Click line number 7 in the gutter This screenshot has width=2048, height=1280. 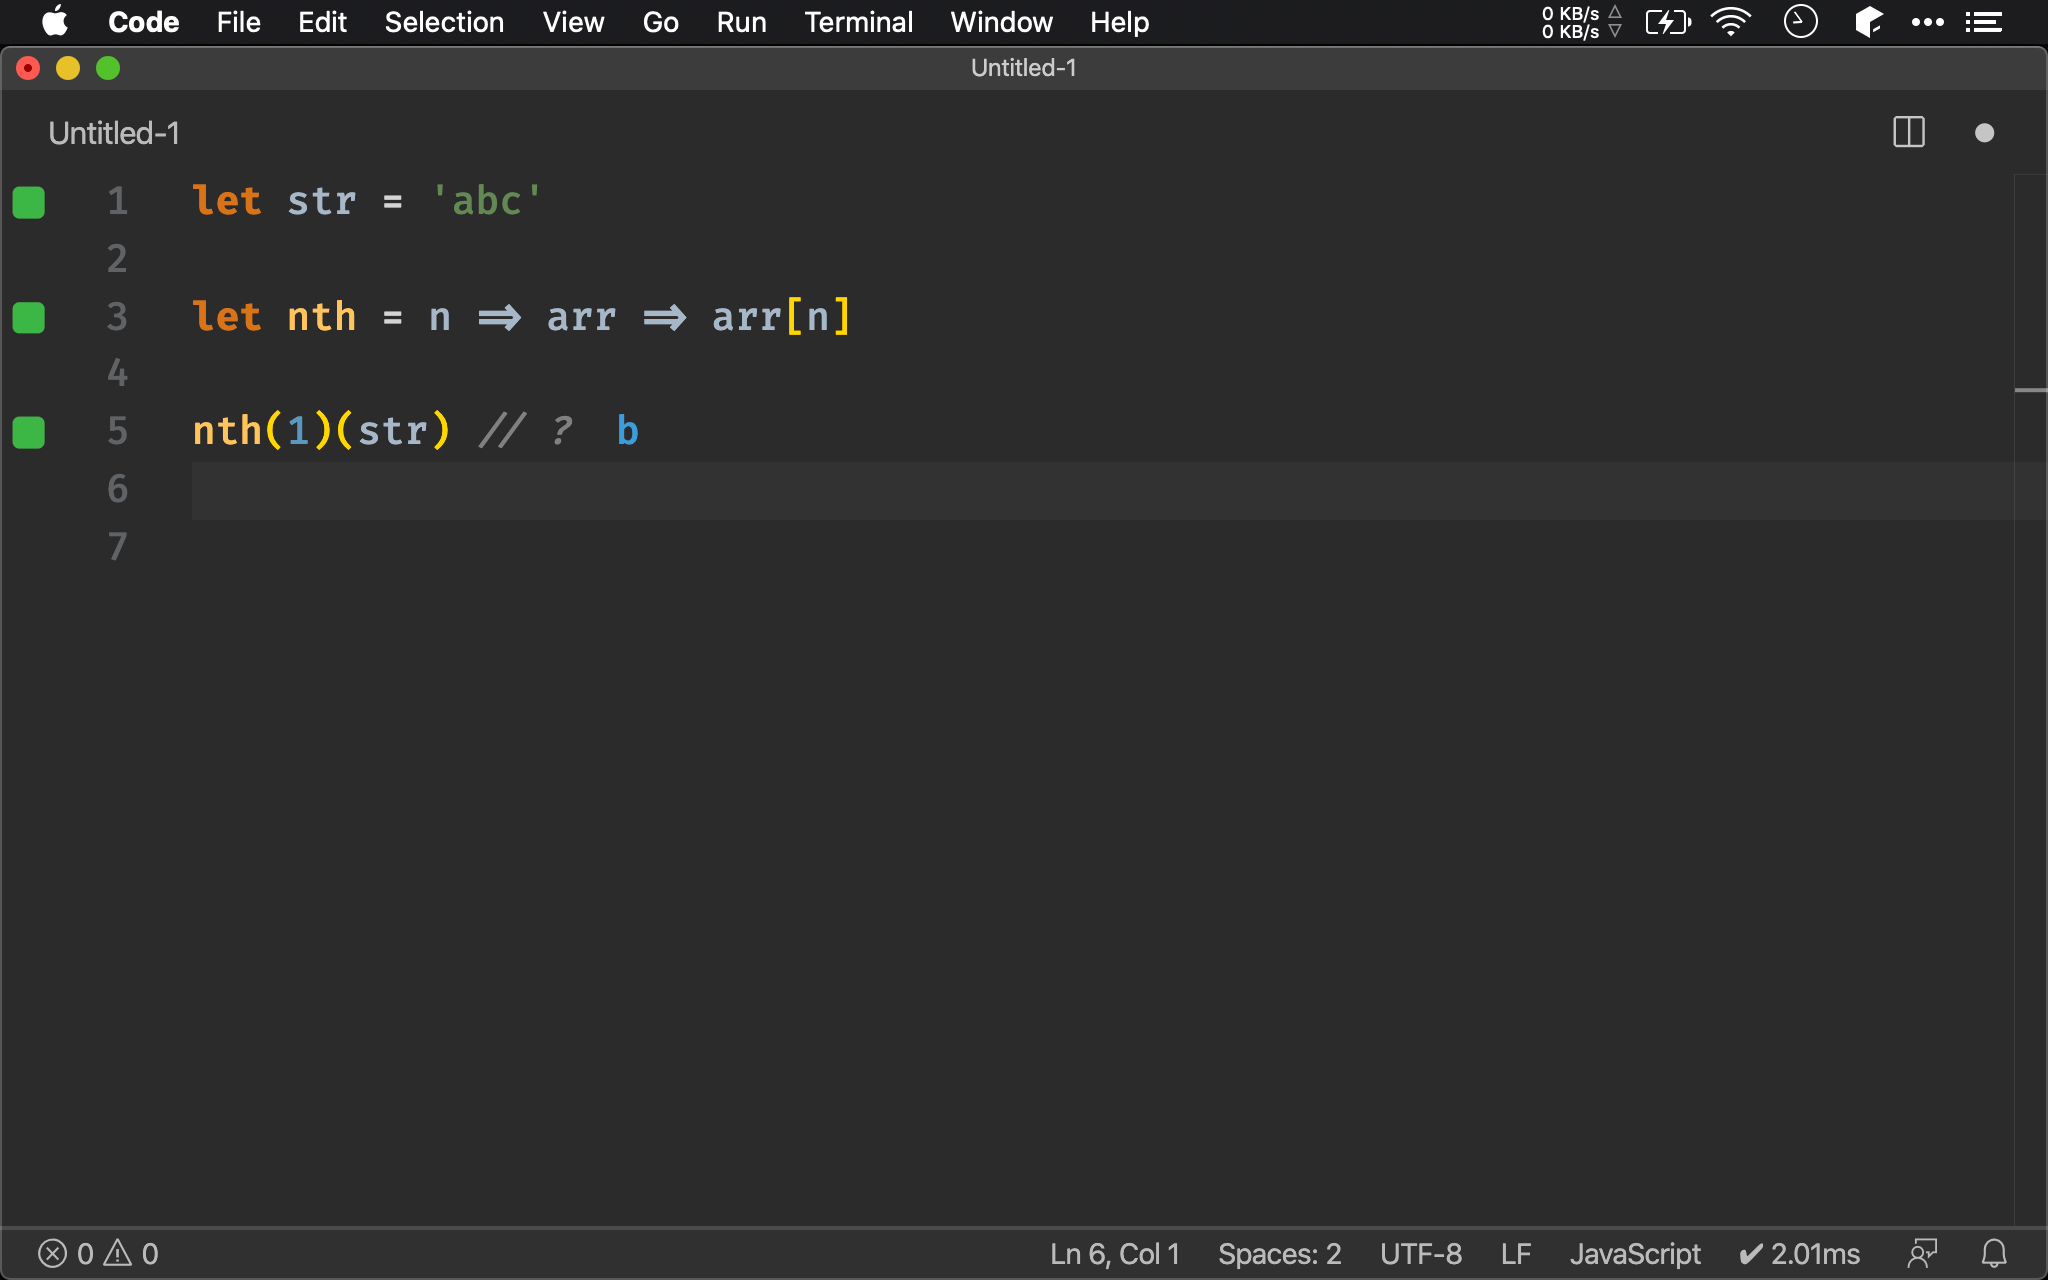coord(117,547)
